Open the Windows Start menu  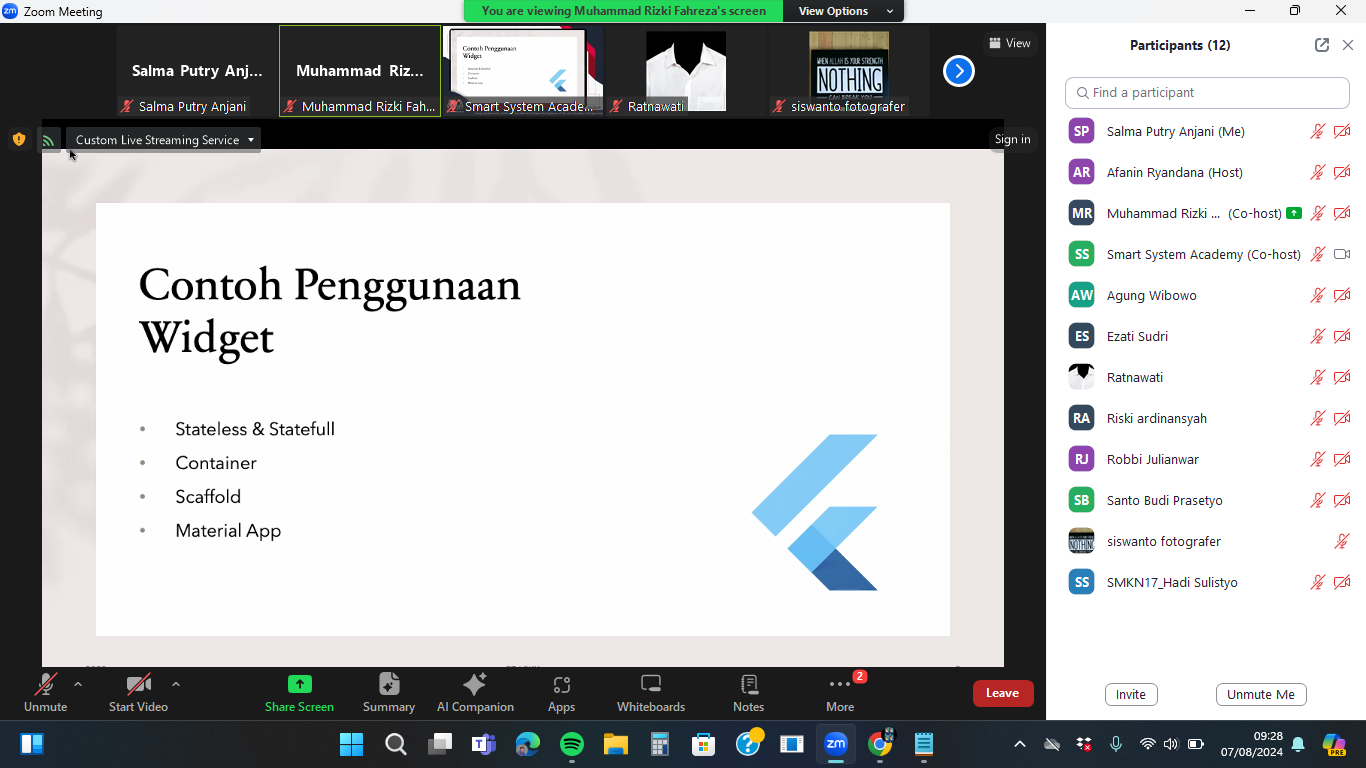point(351,744)
